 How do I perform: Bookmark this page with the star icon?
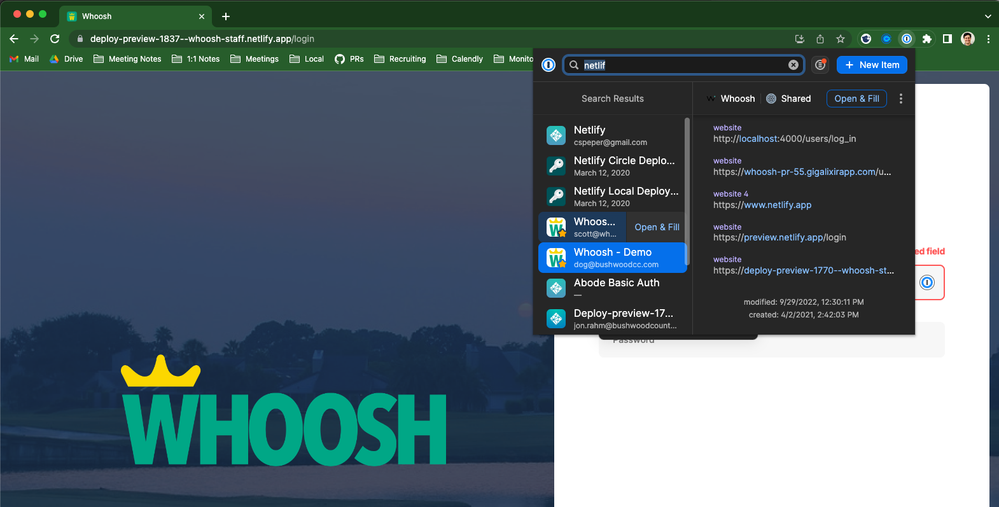[841, 39]
